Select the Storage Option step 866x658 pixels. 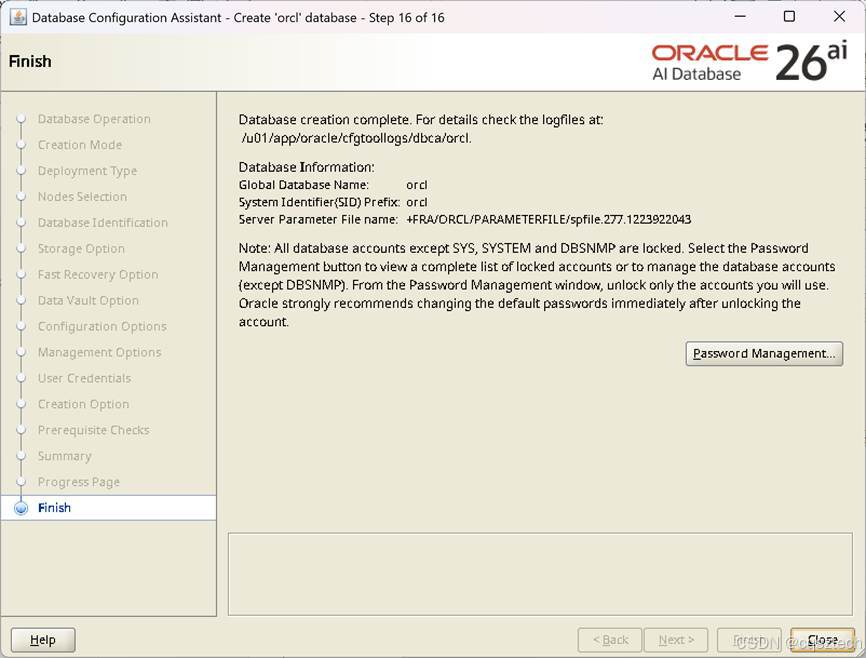click(81, 249)
